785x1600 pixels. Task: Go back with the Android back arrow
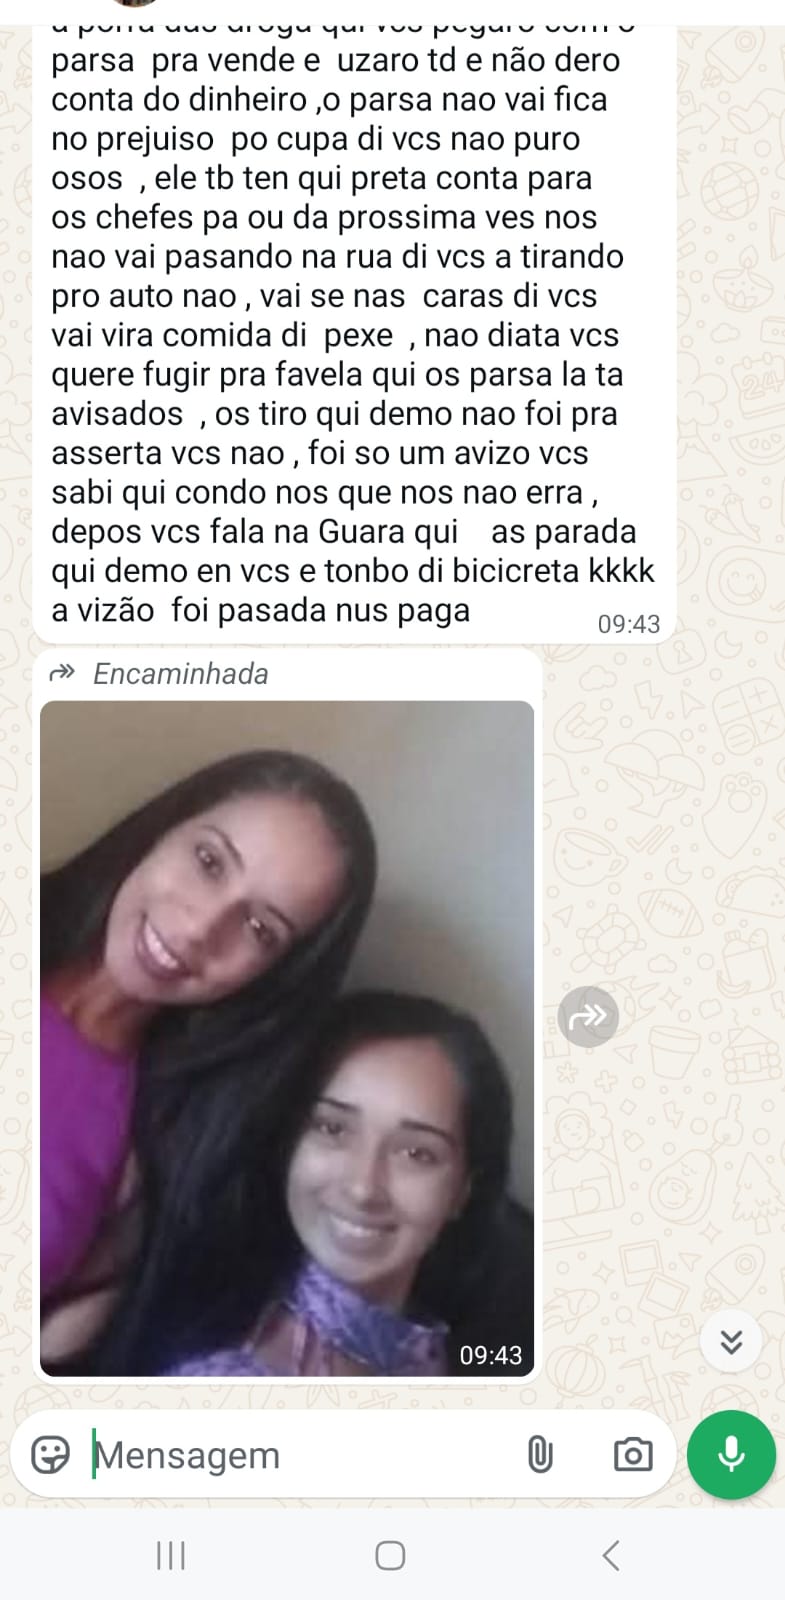(611, 1555)
